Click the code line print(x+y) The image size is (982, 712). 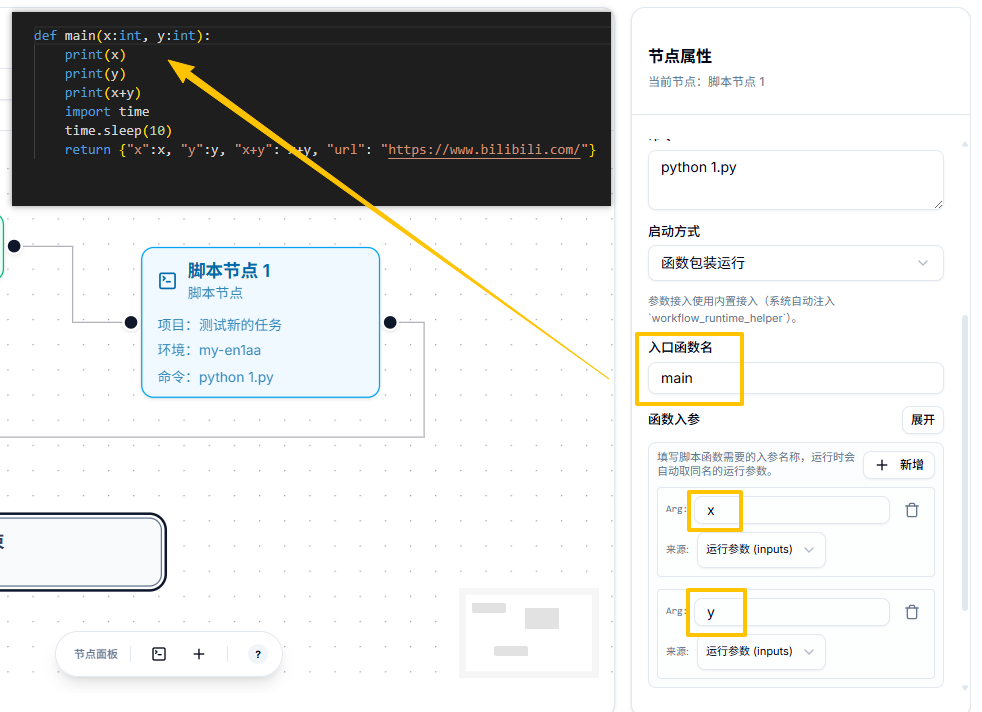tap(103, 93)
